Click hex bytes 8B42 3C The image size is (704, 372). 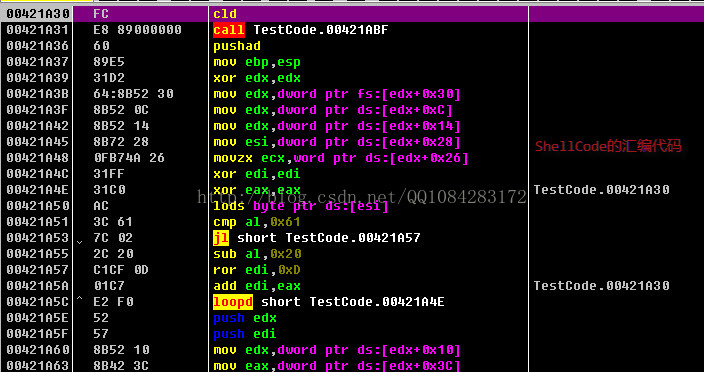[x=121, y=366]
